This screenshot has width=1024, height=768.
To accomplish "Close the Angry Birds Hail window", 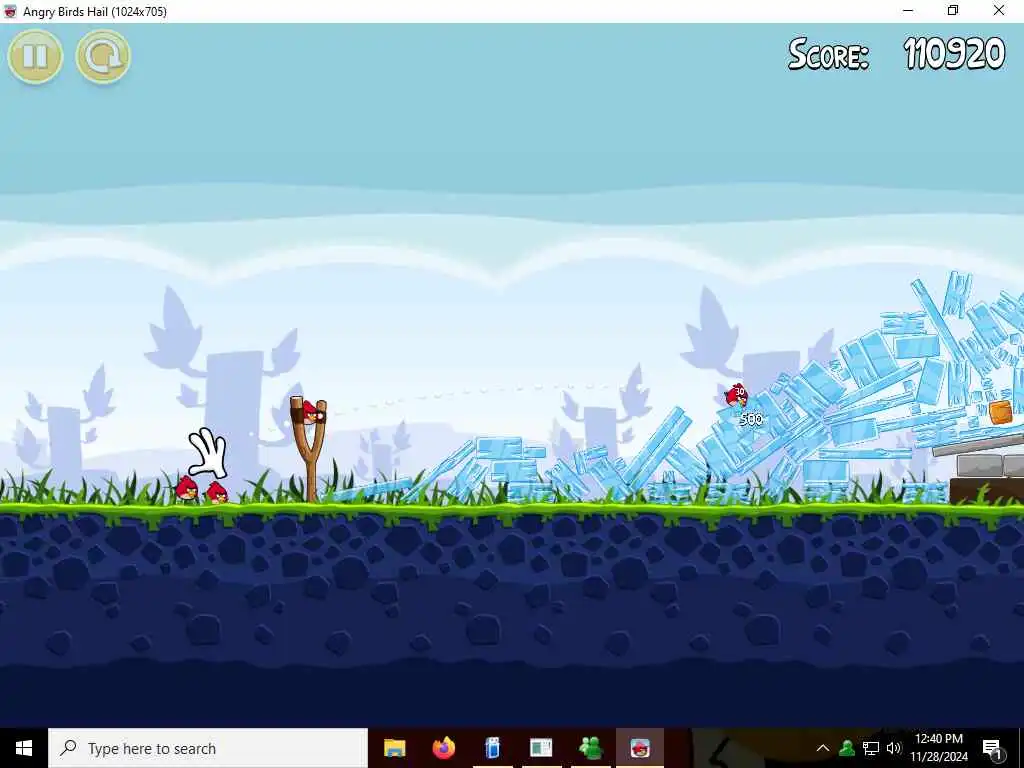I will (999, 11).
